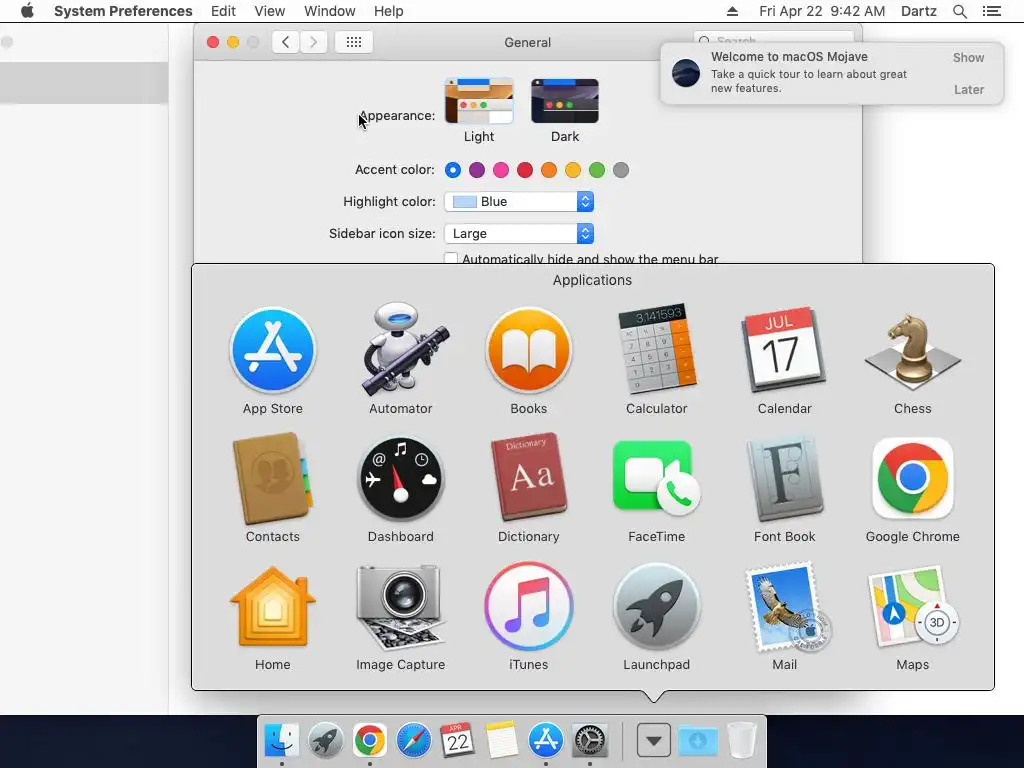This screenshot has width=1024, height=768.
Task: Open the Font Book app
Action: point(784,479)
